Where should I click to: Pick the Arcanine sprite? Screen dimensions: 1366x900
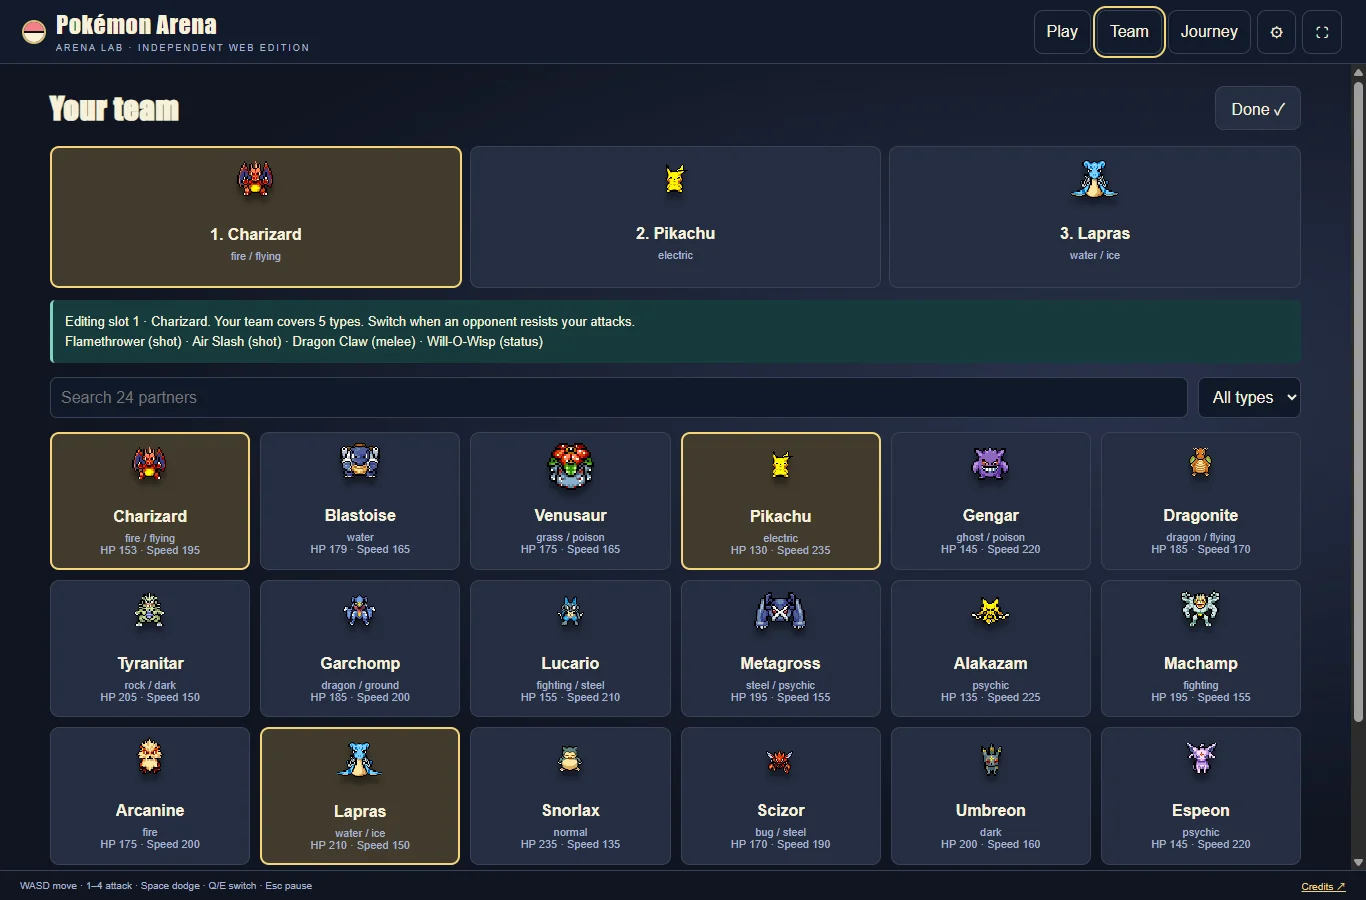(x=150, y=757)
